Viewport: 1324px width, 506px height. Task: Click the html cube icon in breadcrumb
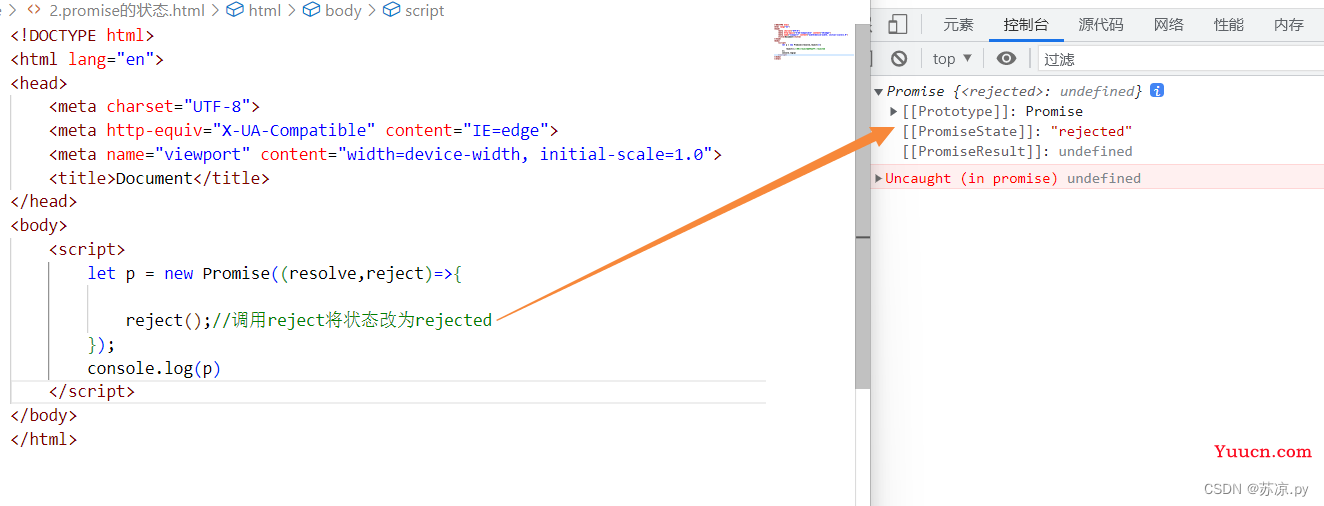[x=235, y=10]
